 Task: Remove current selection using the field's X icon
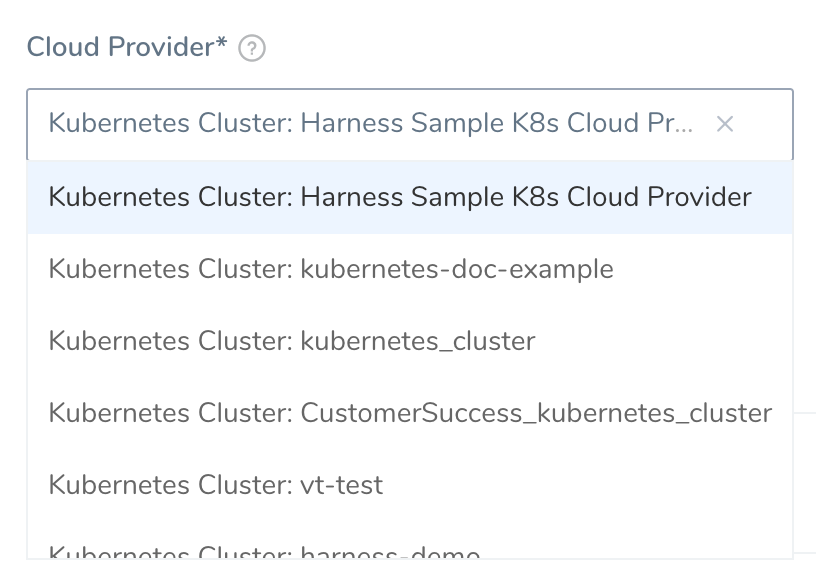(724, 124)
